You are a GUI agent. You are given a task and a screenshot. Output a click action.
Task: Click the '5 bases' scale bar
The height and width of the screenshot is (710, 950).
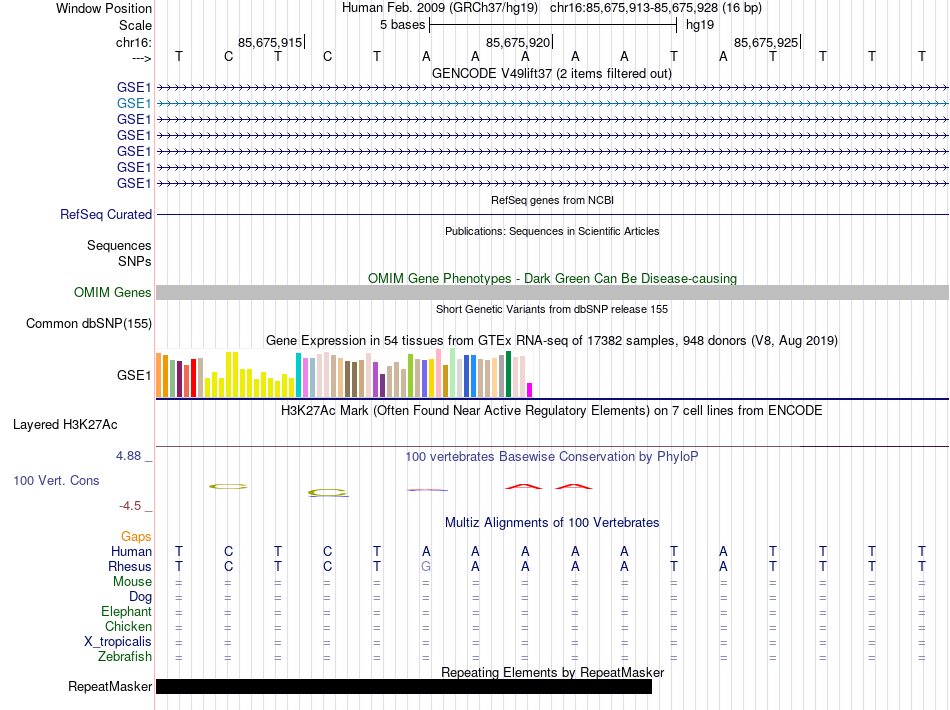[553, 25]
